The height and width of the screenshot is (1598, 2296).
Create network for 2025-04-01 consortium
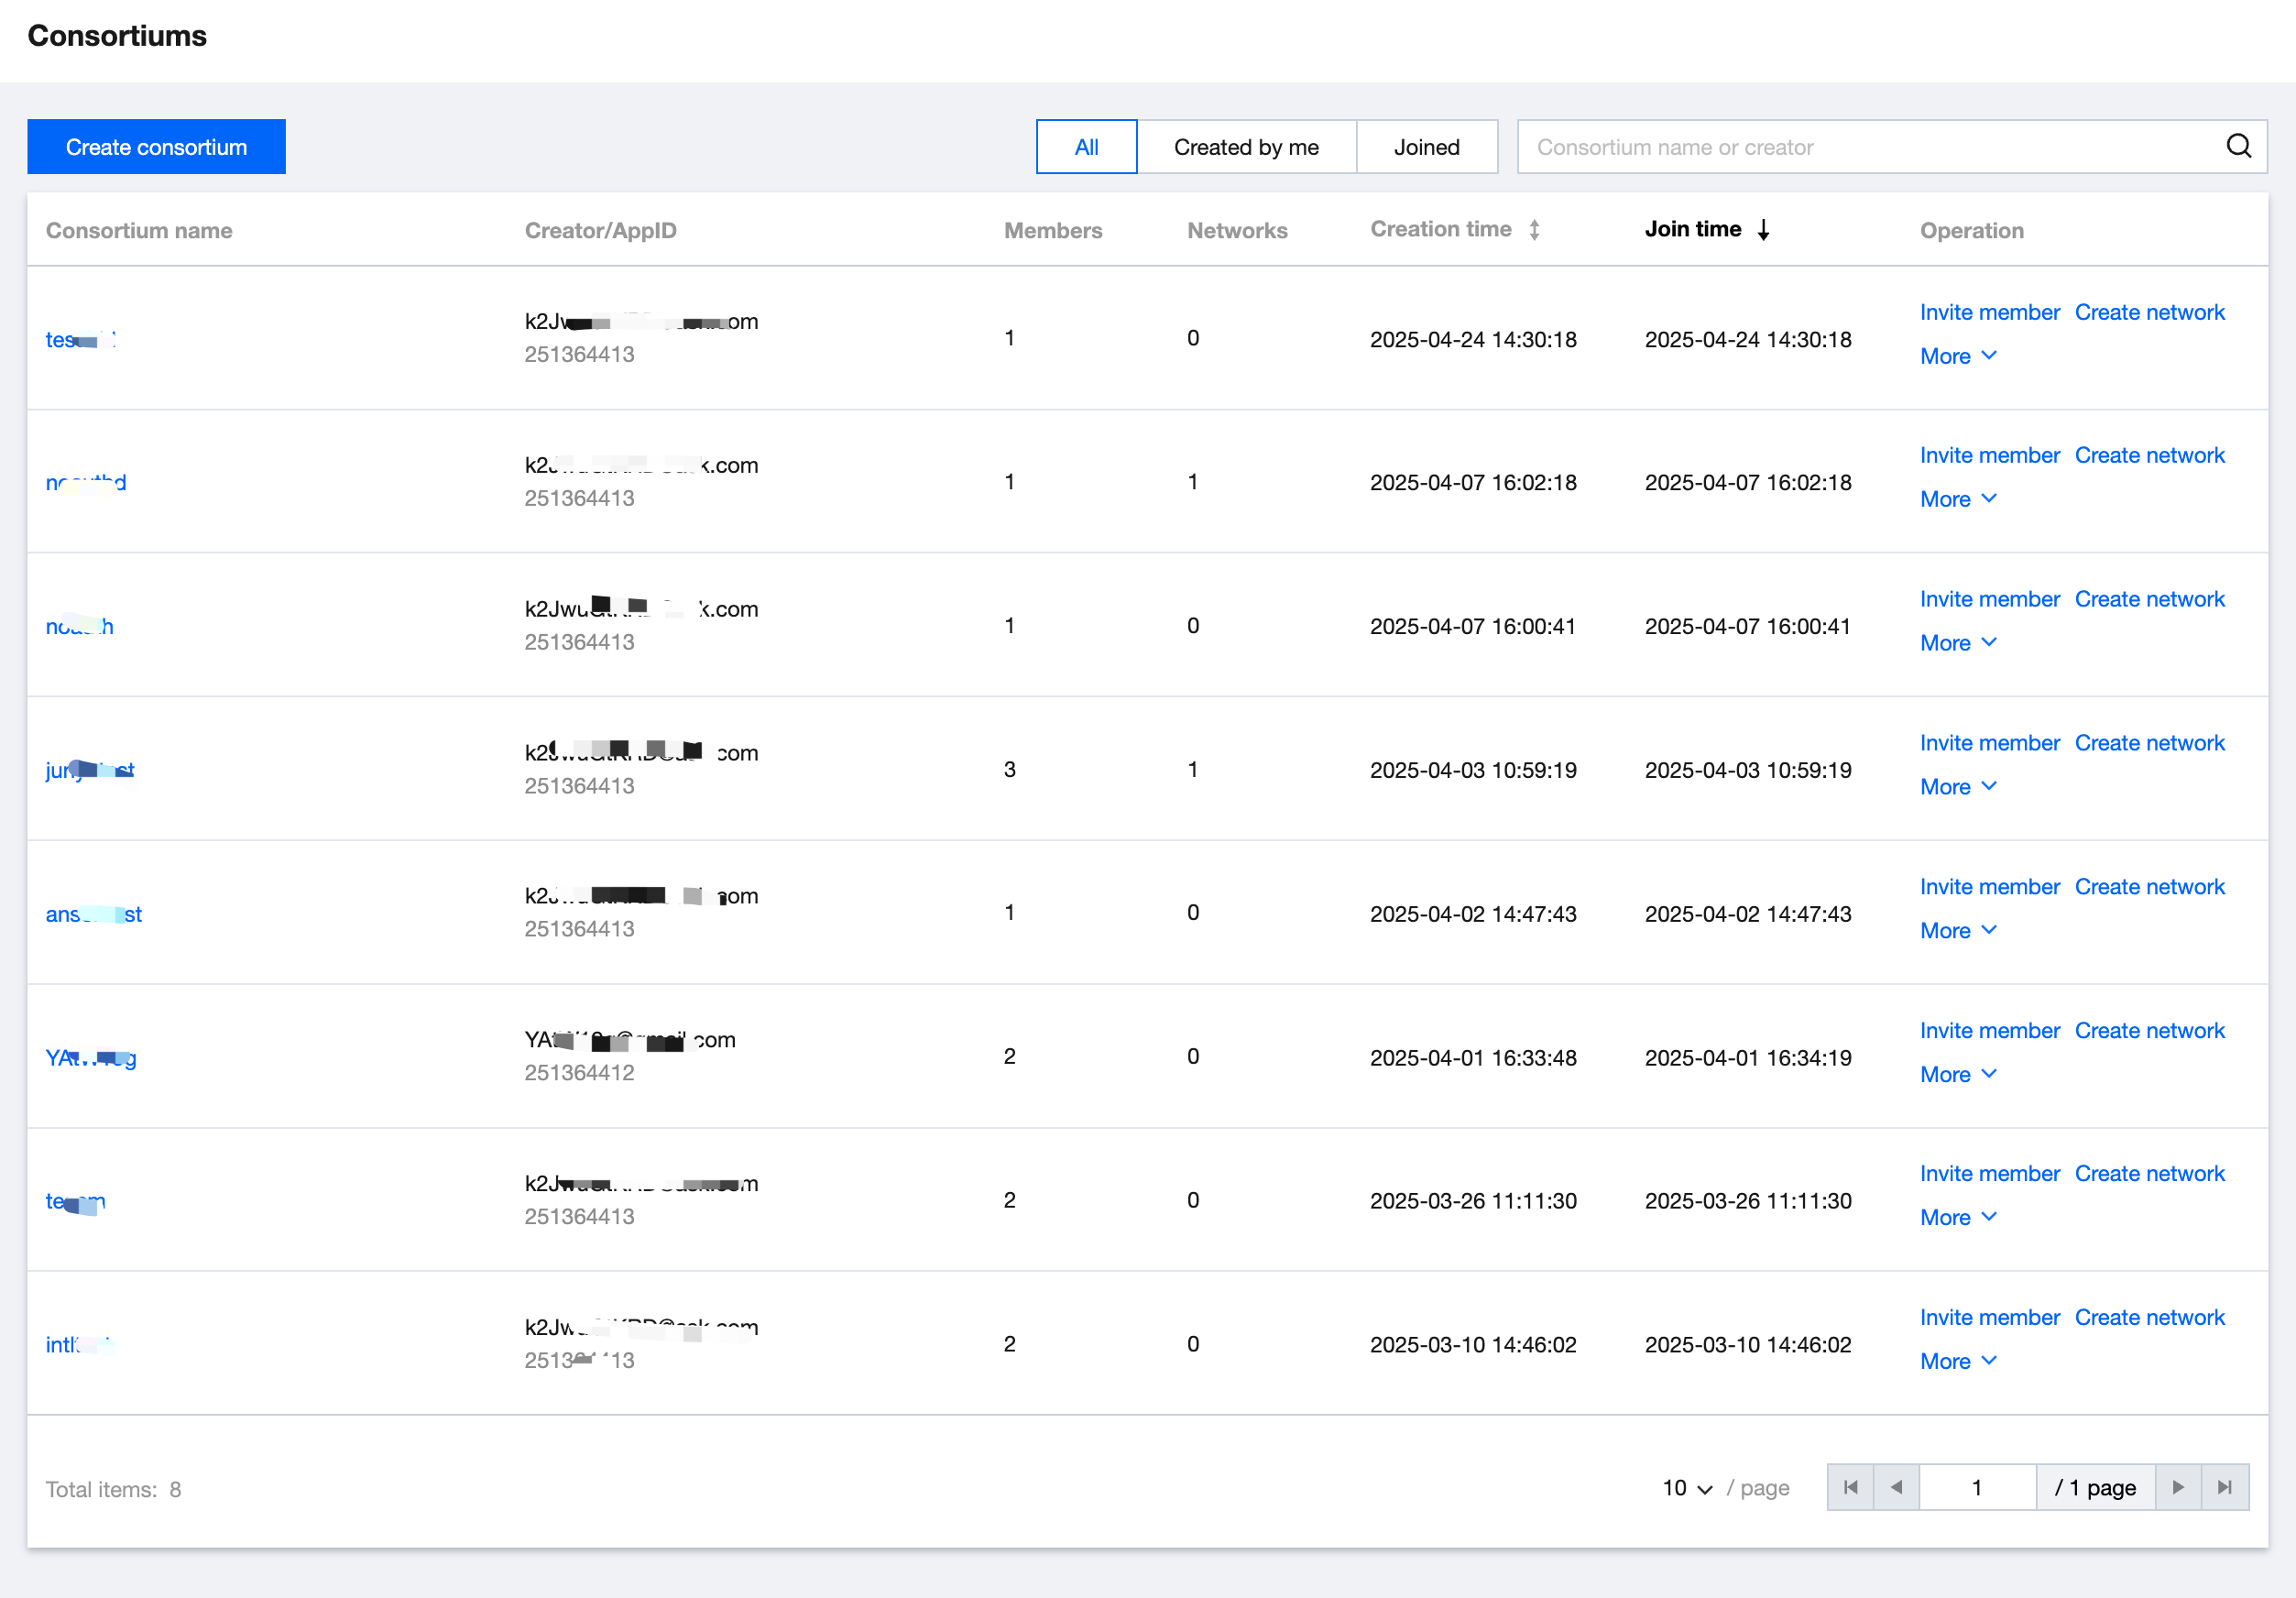pyautogui.click(x=2149, y=1030)
